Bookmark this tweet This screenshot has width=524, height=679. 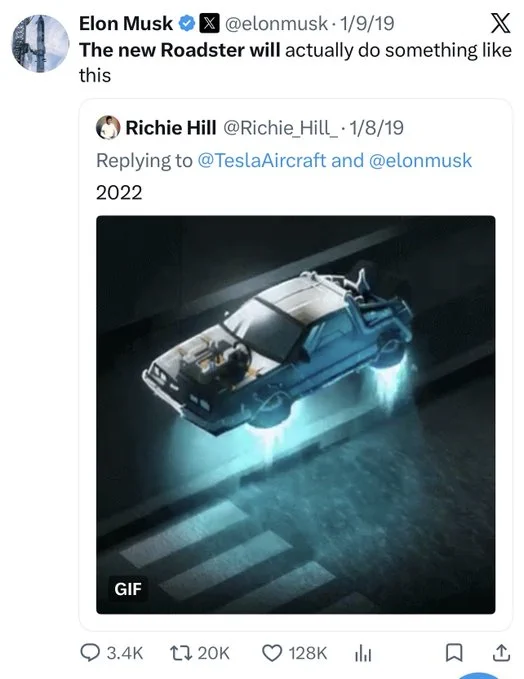point(454,653)
